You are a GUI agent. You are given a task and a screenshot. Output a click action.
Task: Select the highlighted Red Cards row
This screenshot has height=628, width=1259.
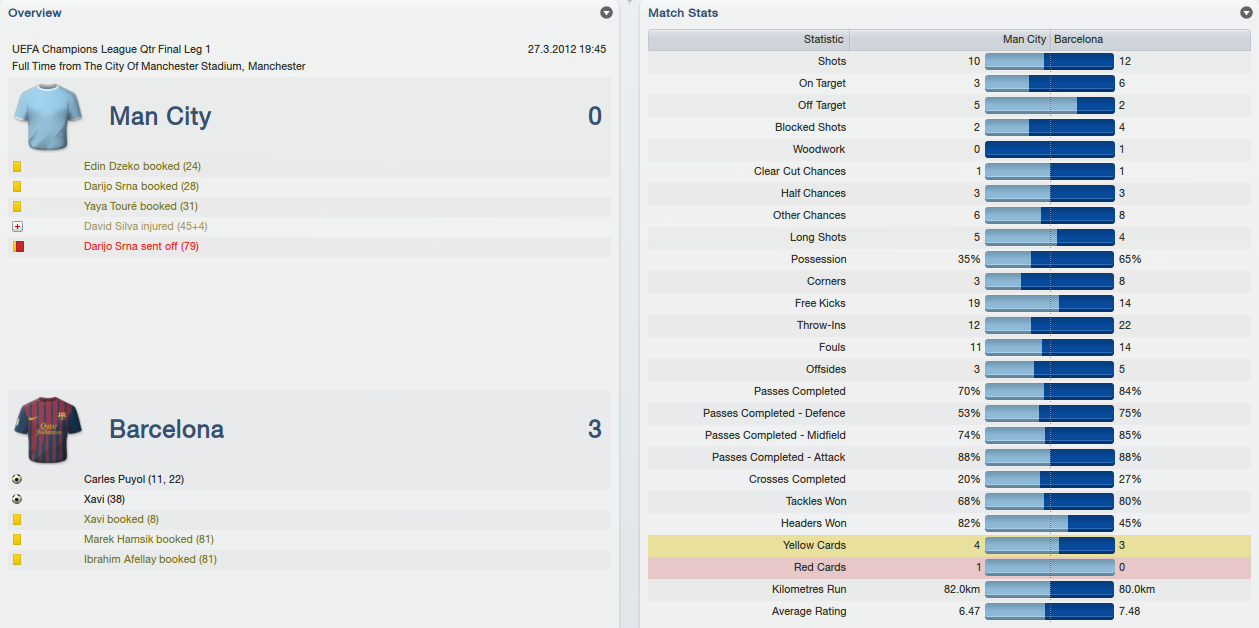[x=949, y=567]
